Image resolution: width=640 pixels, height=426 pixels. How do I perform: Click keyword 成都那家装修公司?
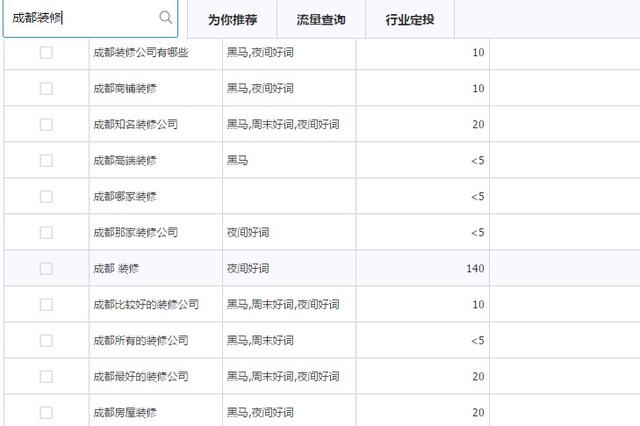click(136, 233)
